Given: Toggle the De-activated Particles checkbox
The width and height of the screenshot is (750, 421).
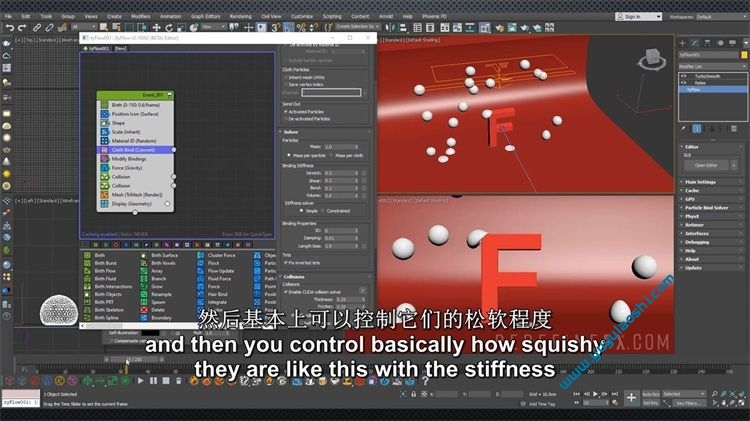Looking at the screenshot, I should 286,119.
